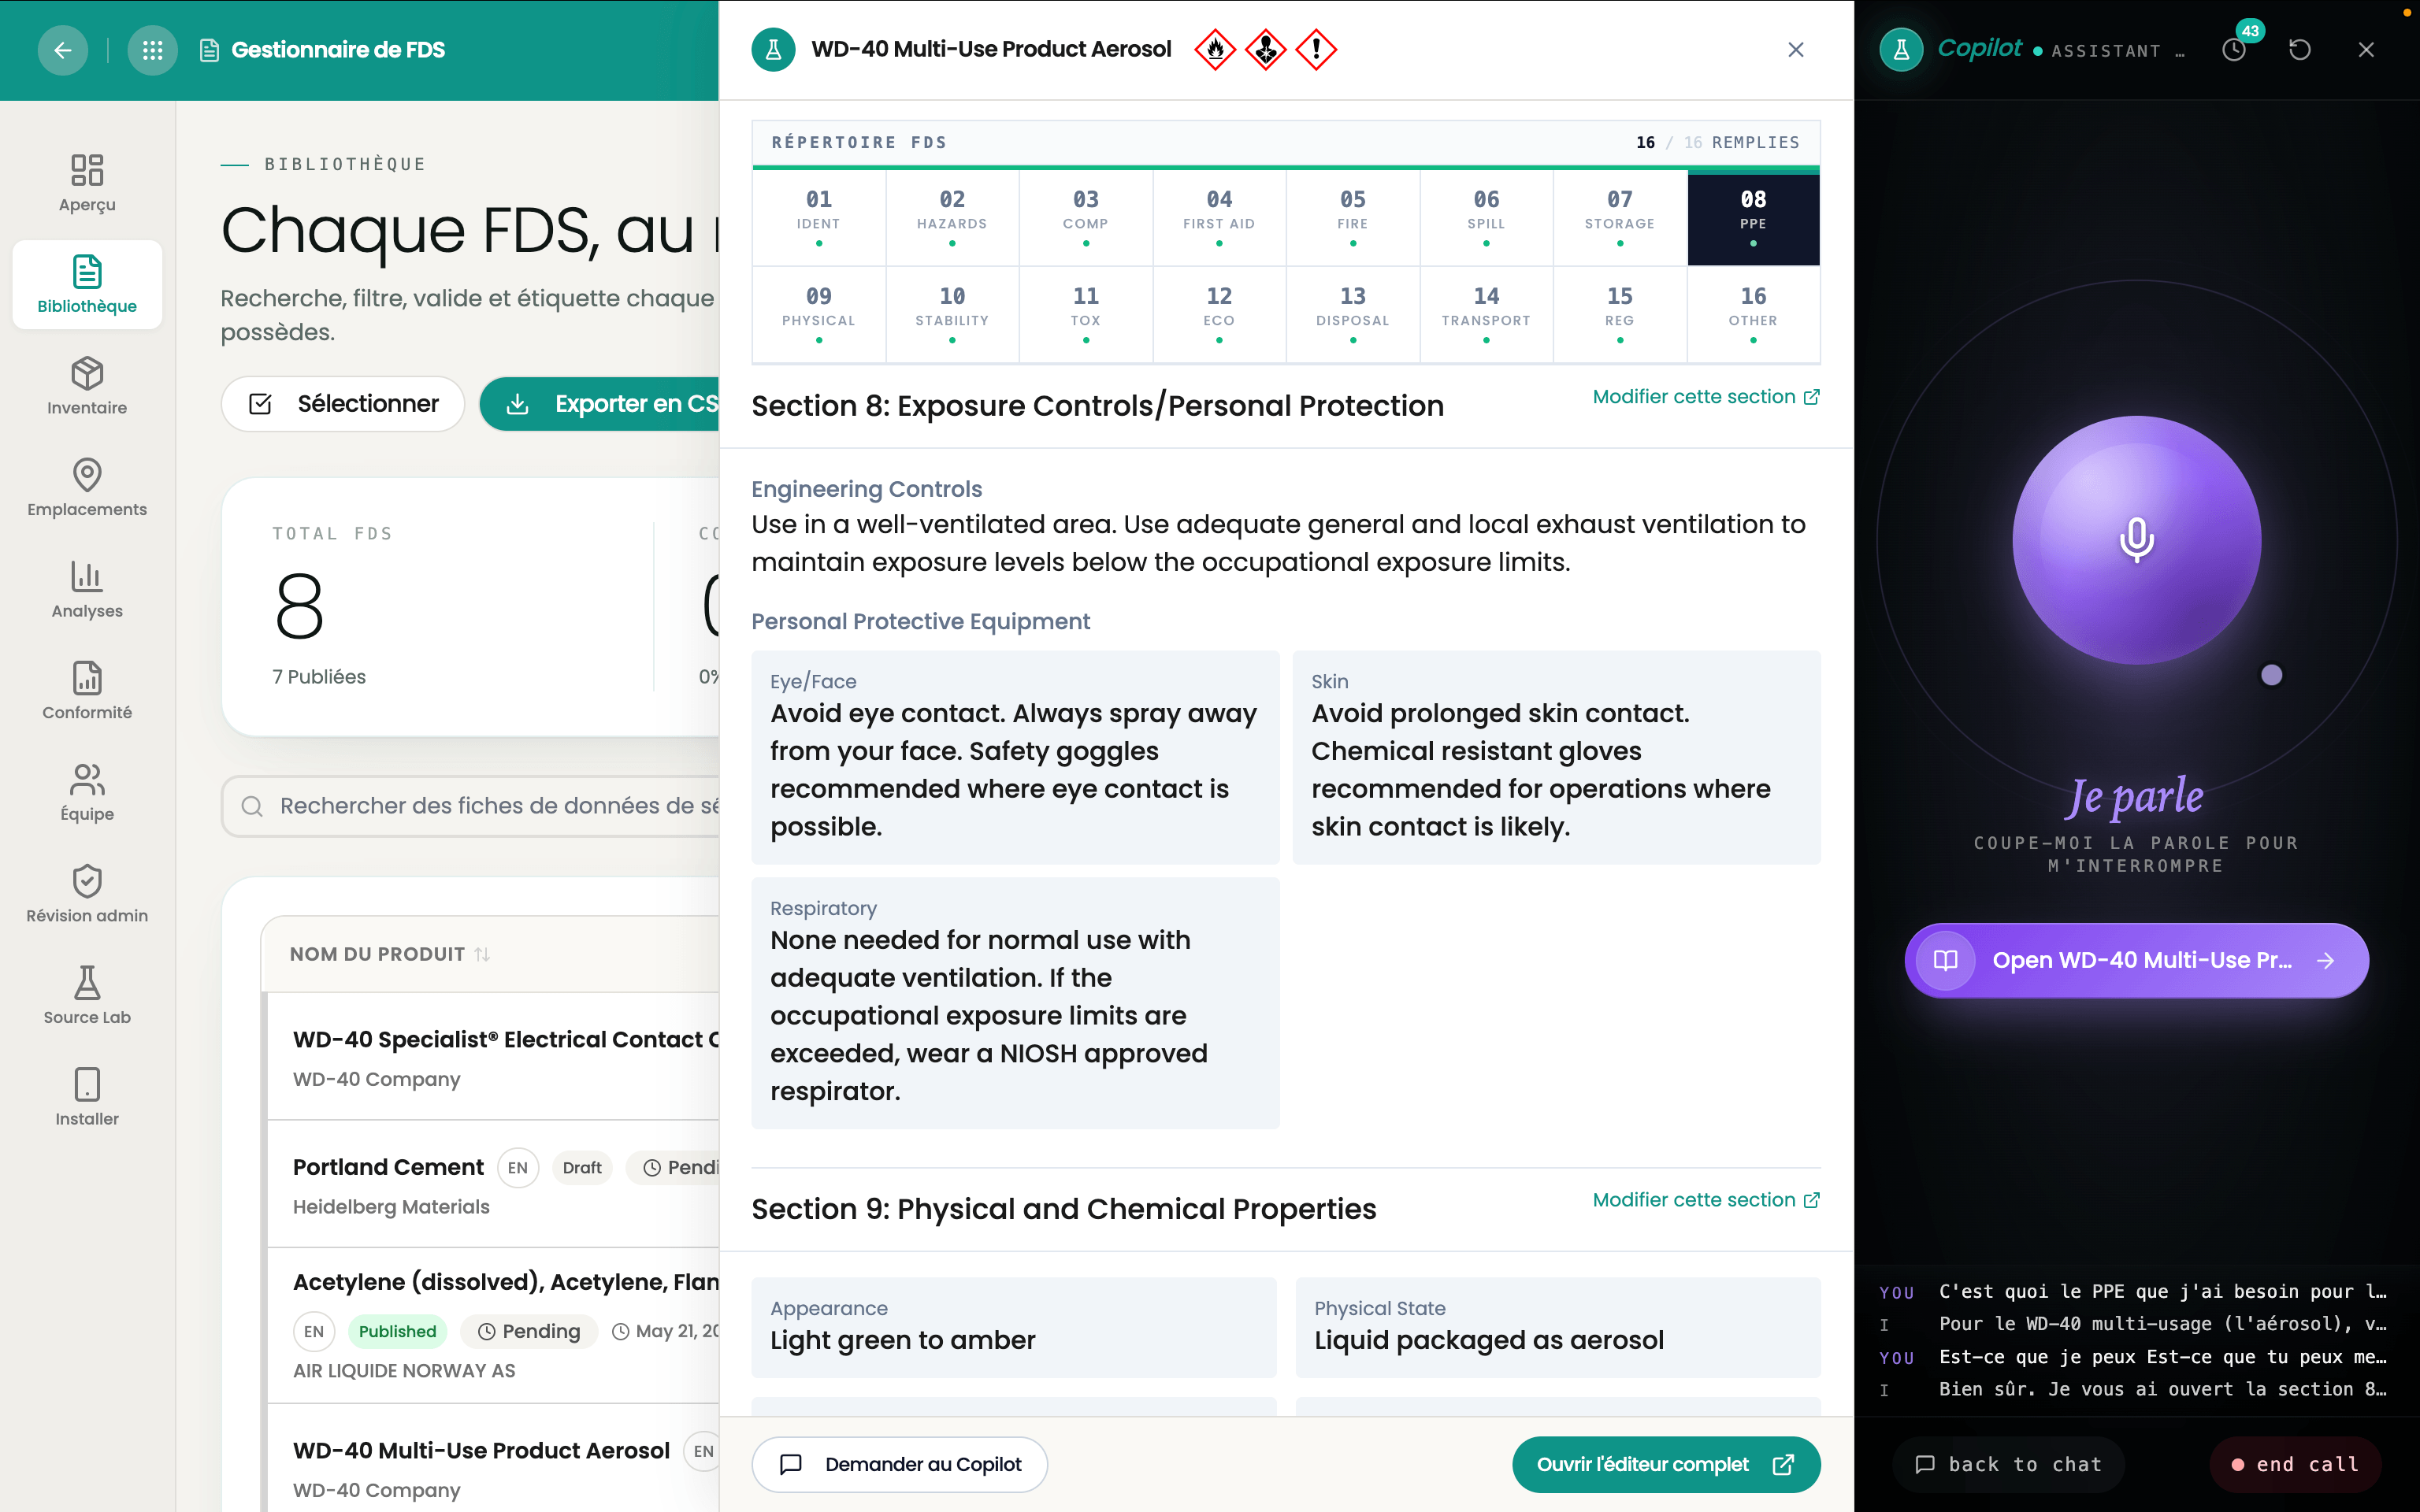Image resolution: width=2420 pixels, height=1512 pixels.
Task: Open Analyses in the sidebar
Action: coord(87,590)
